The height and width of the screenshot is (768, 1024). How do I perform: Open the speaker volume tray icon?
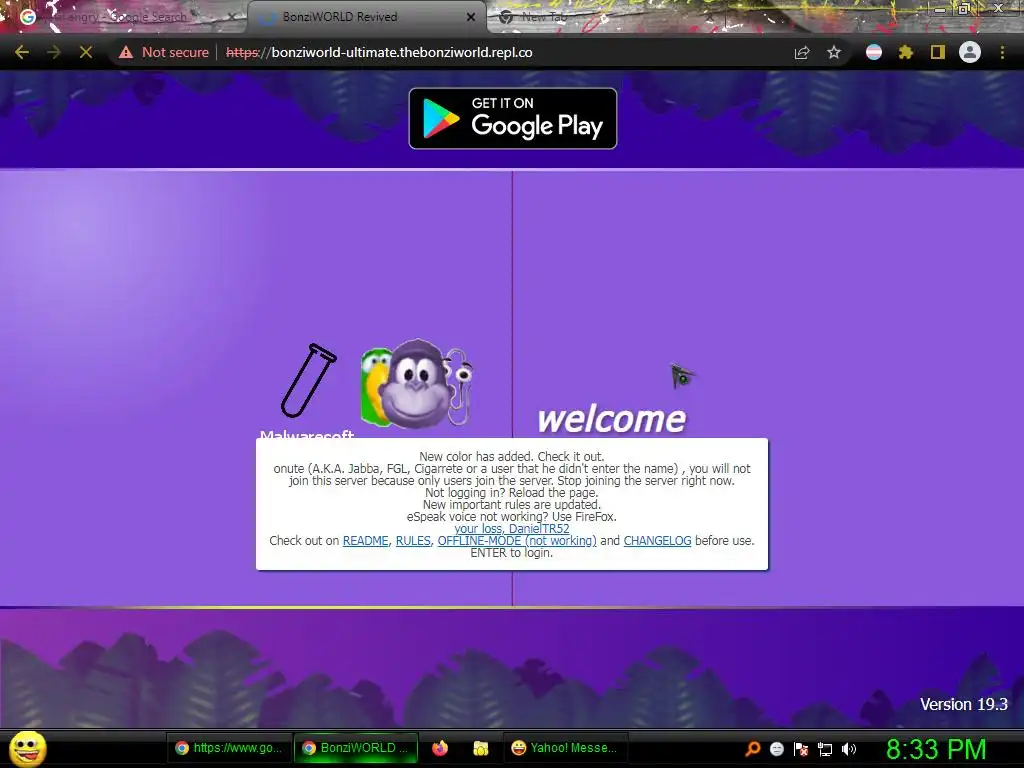pyautogui.click(x=849, y=749)
